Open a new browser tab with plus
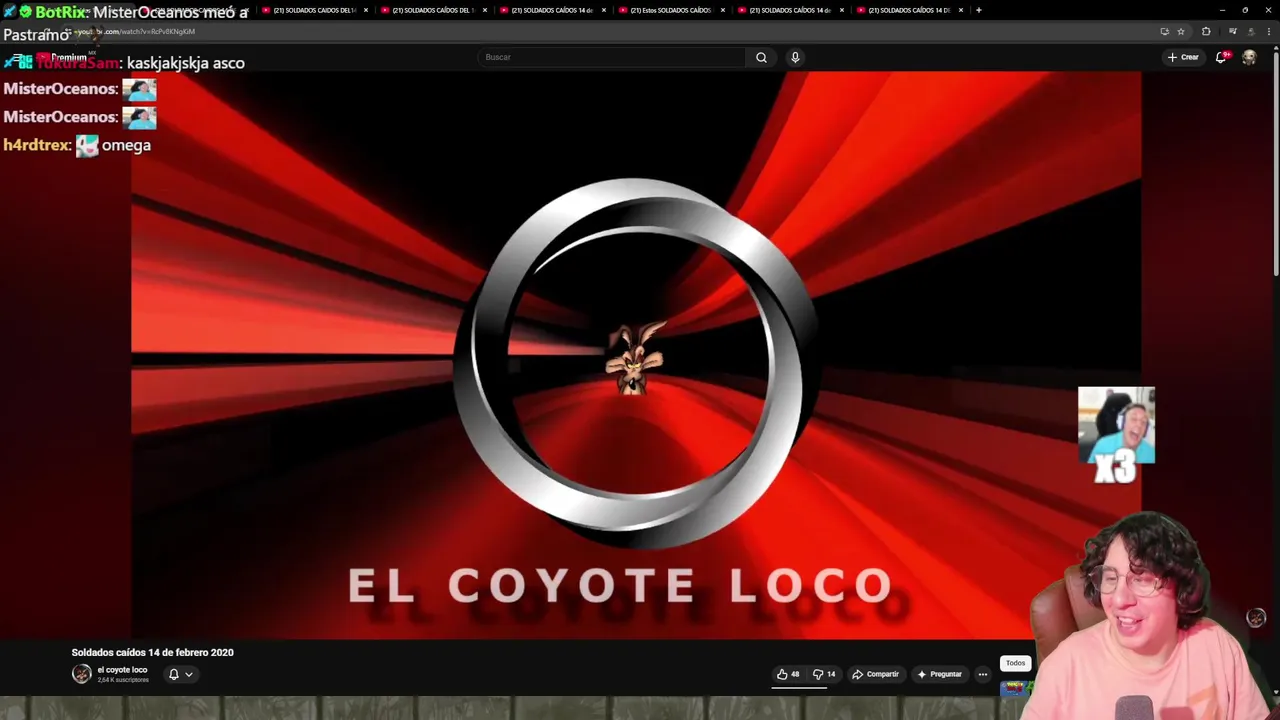The width and height of the screenshot is (1280, 720). point(978,10)
